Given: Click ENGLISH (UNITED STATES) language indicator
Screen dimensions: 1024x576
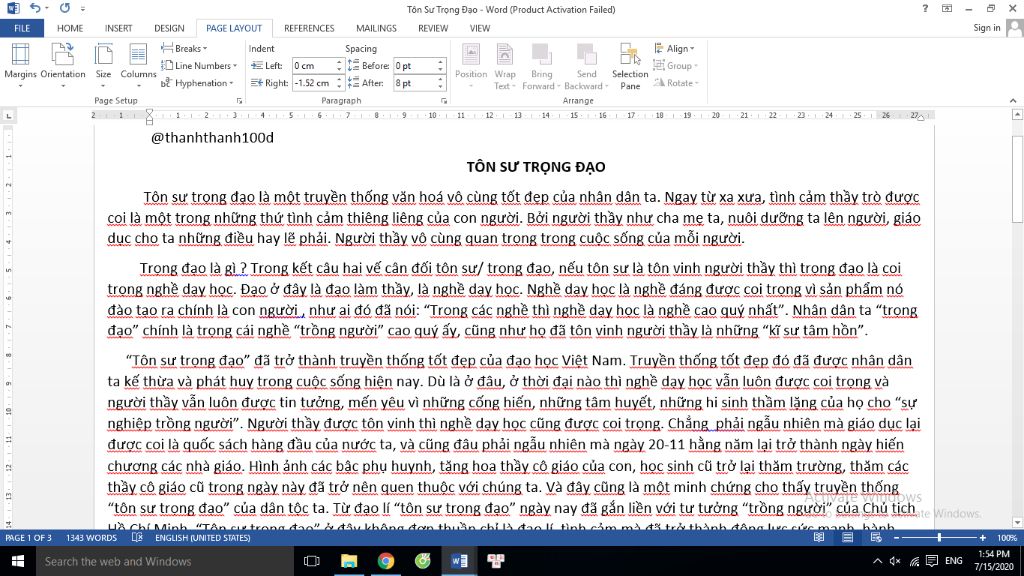Looking at the screenshot, I should click(x=202, y=538).
